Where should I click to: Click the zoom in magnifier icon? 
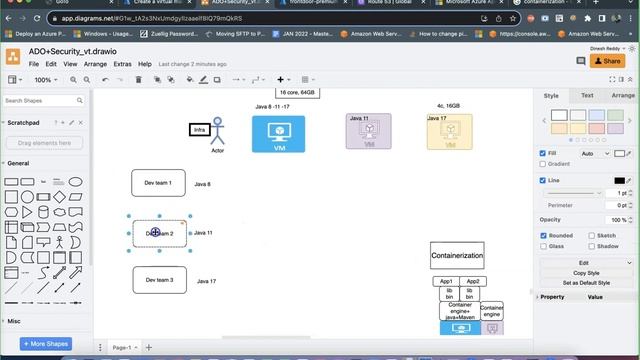[x=73, y=80]
